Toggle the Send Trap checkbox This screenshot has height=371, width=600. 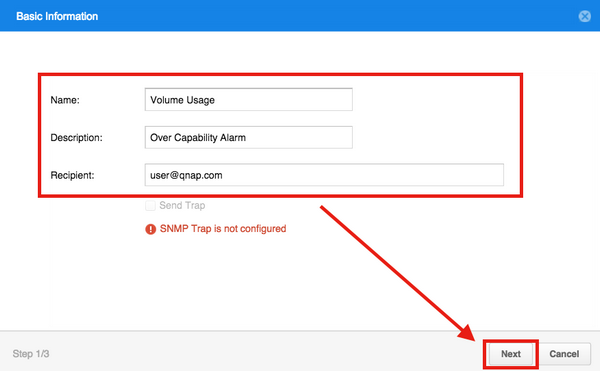click(150, 205)
